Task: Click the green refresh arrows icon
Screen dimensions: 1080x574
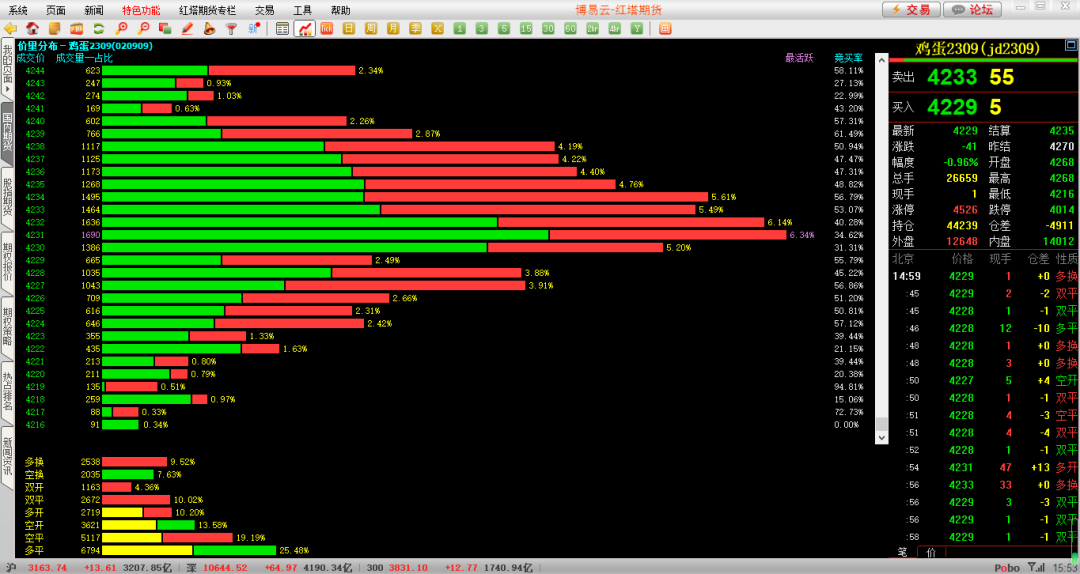Action: pyautogui.click(x=98, y=28)
